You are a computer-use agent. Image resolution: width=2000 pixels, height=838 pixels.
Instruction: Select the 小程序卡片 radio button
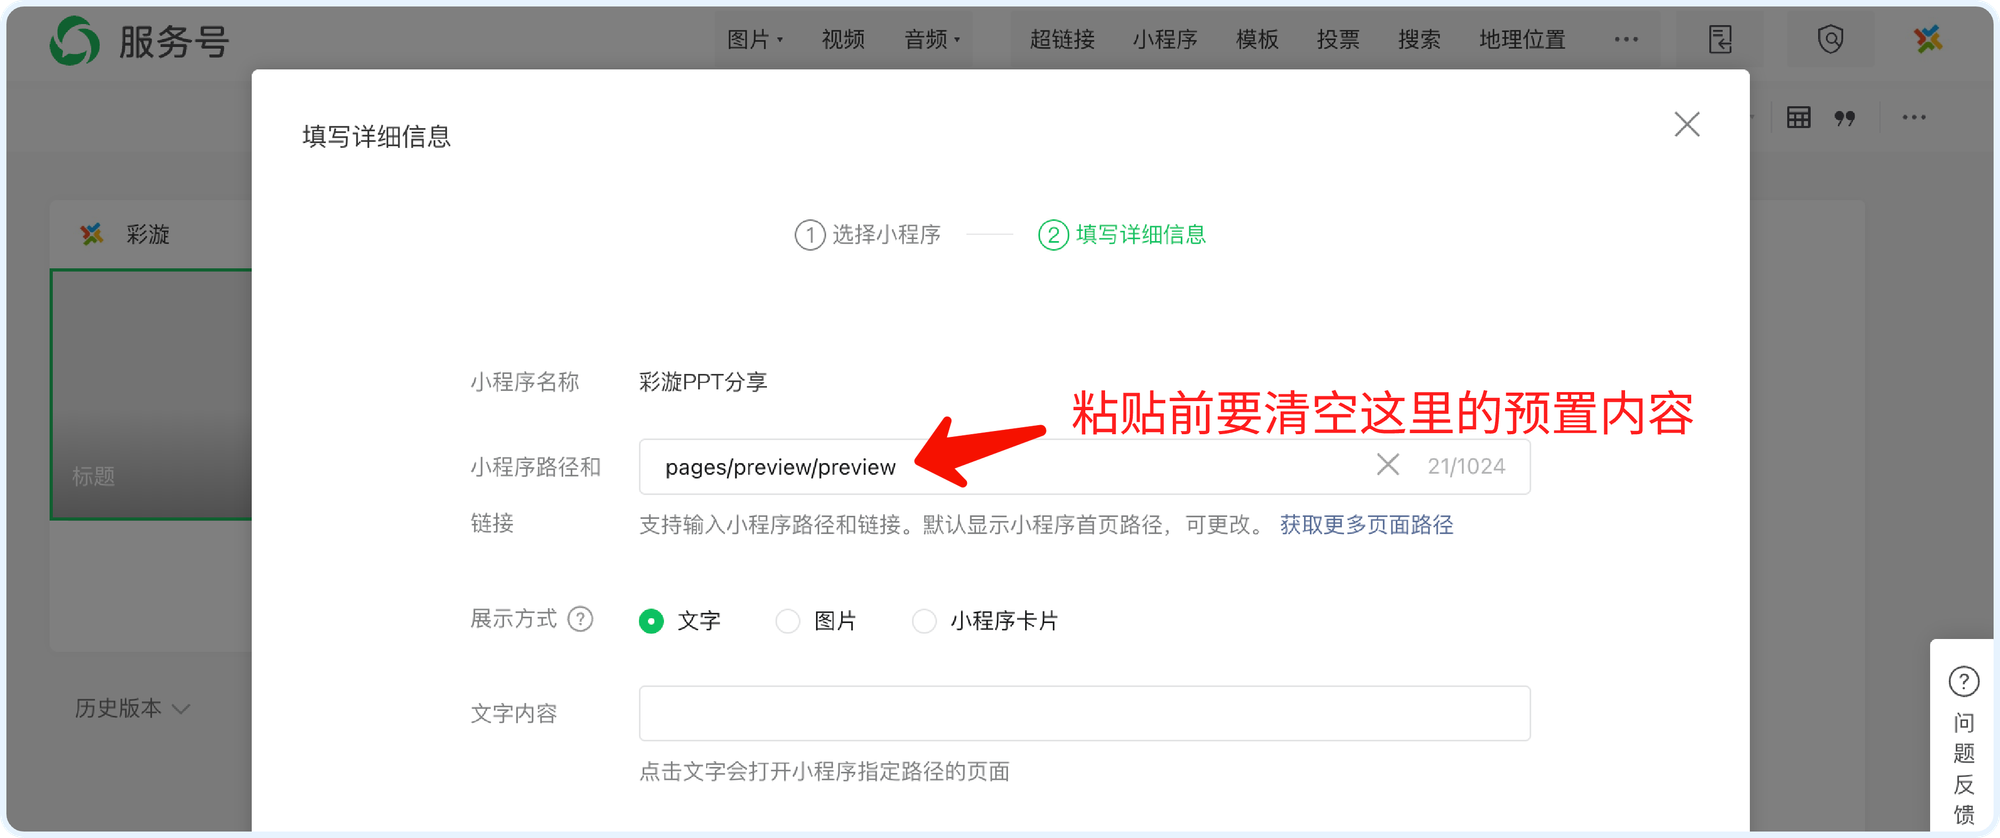(x=924, y=621)
